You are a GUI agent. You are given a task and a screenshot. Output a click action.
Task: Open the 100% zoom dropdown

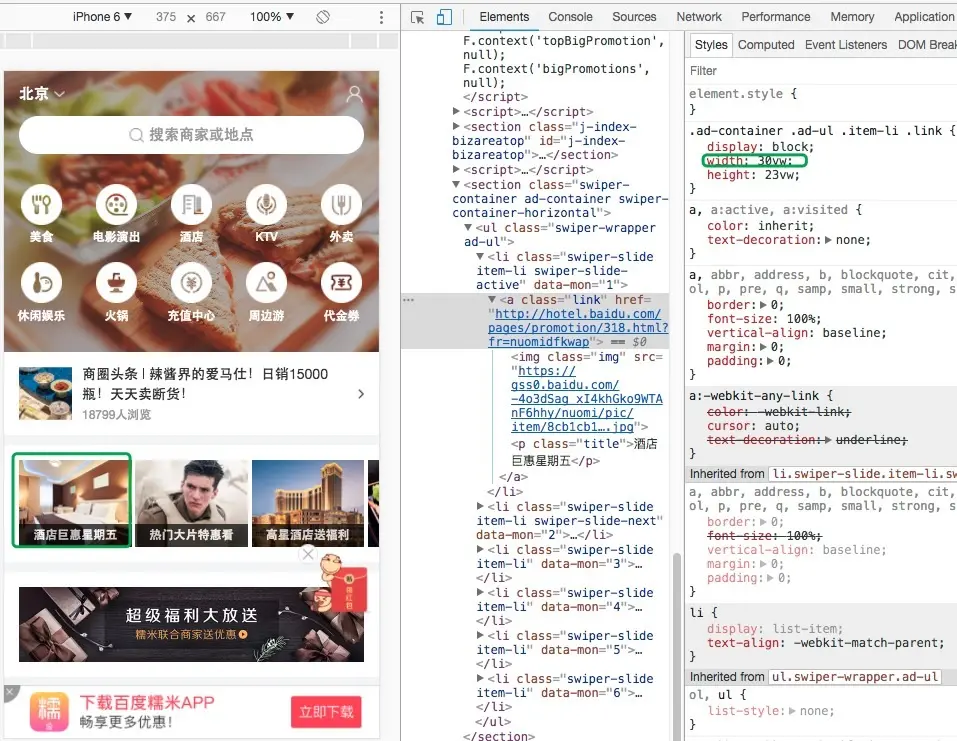272,16
